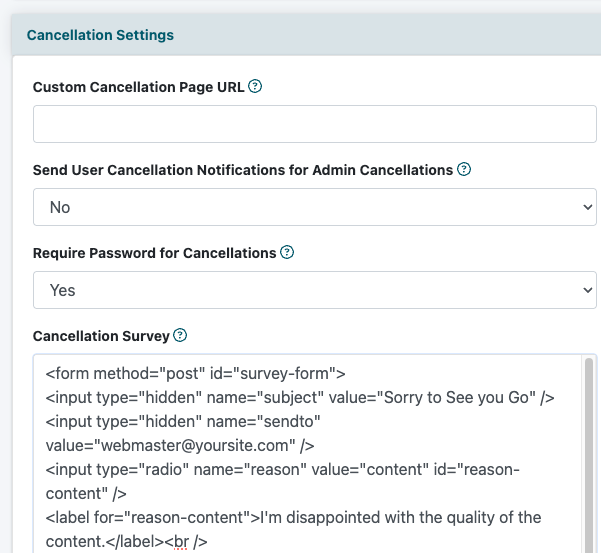View the Cancellation Survey help tooltip icon
The height and width of the screenshot is (553, 601).
click(x=180, y=335)
